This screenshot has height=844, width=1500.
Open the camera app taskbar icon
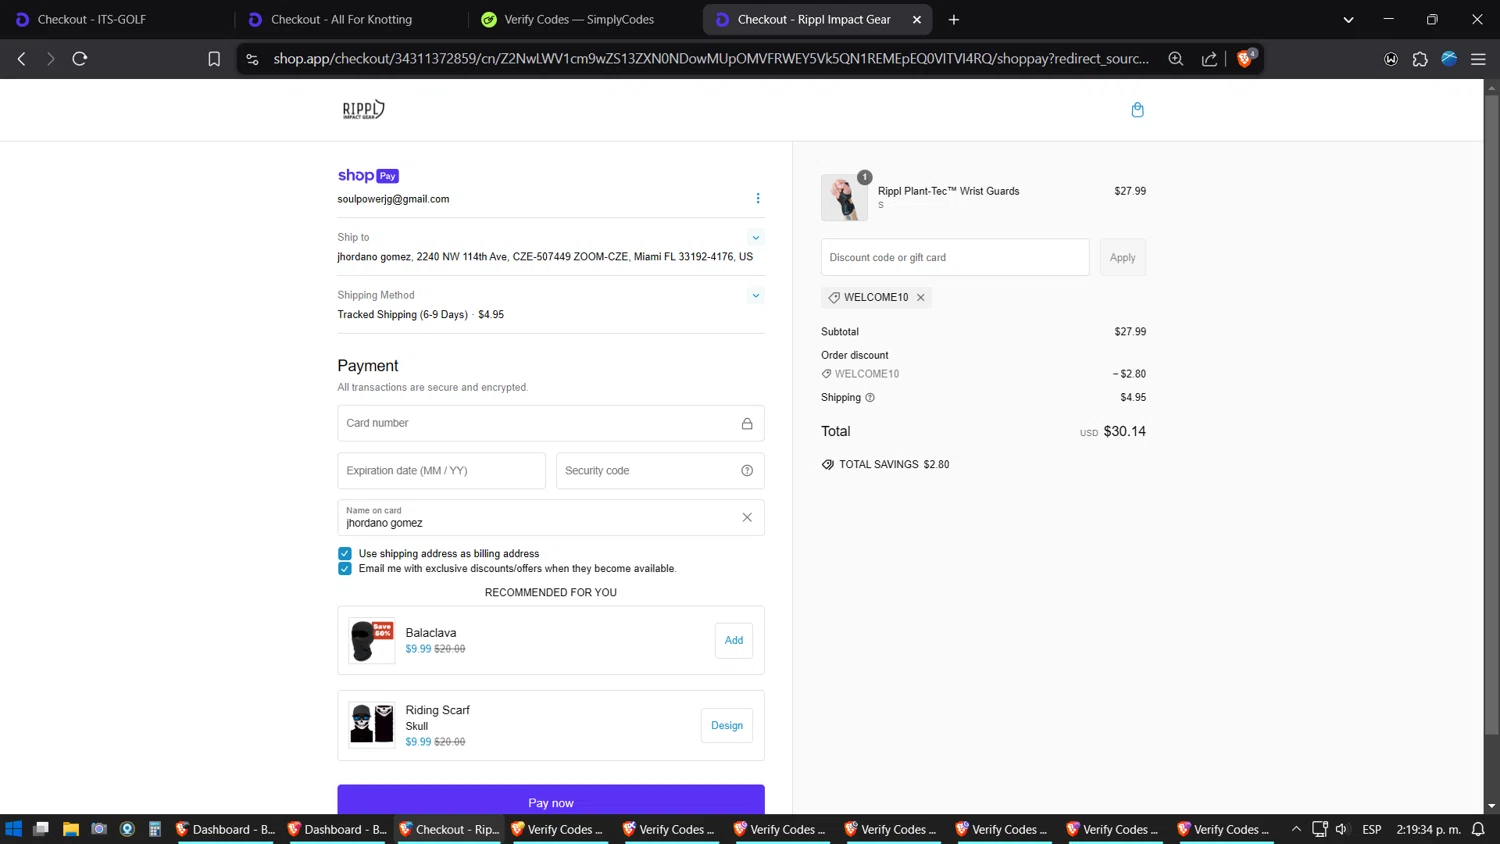pyautogui.click(x=99, y=829)
